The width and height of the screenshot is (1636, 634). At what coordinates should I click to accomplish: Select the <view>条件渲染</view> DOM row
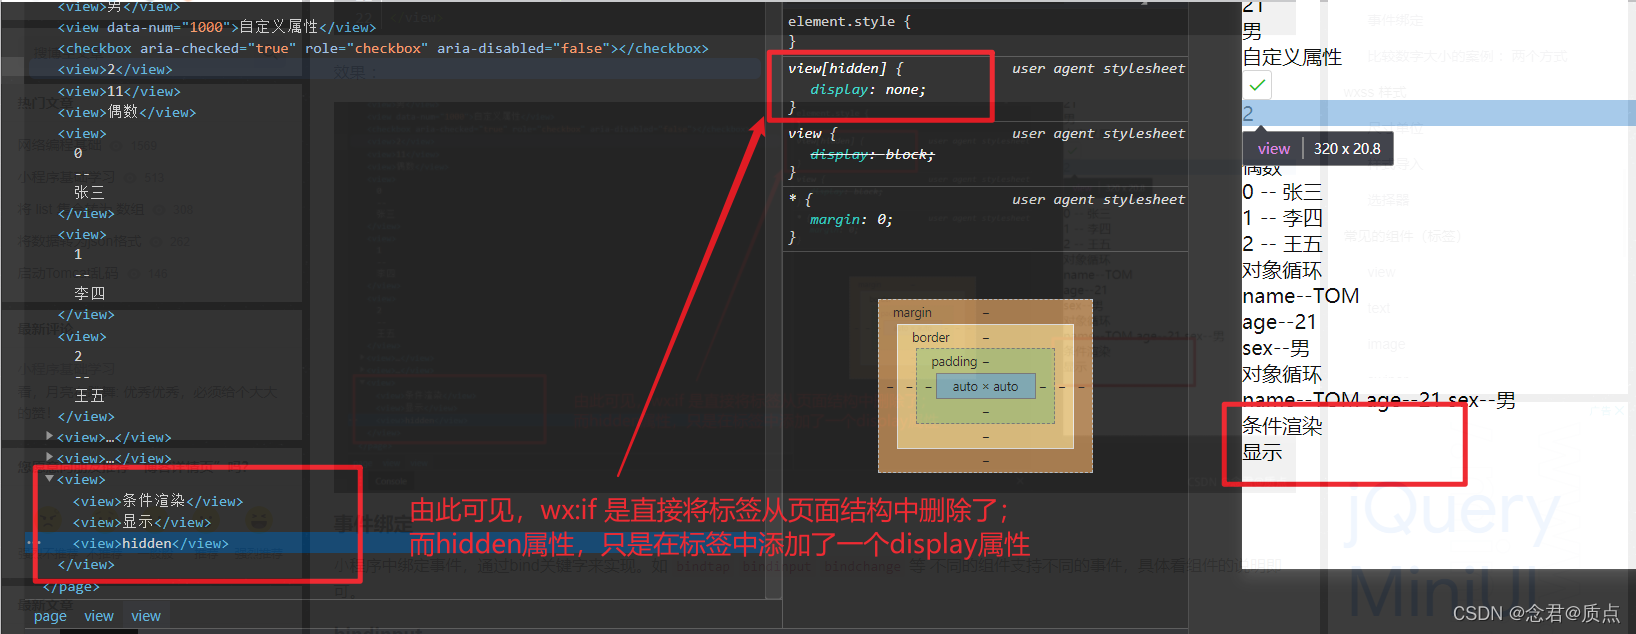(158, 501)
